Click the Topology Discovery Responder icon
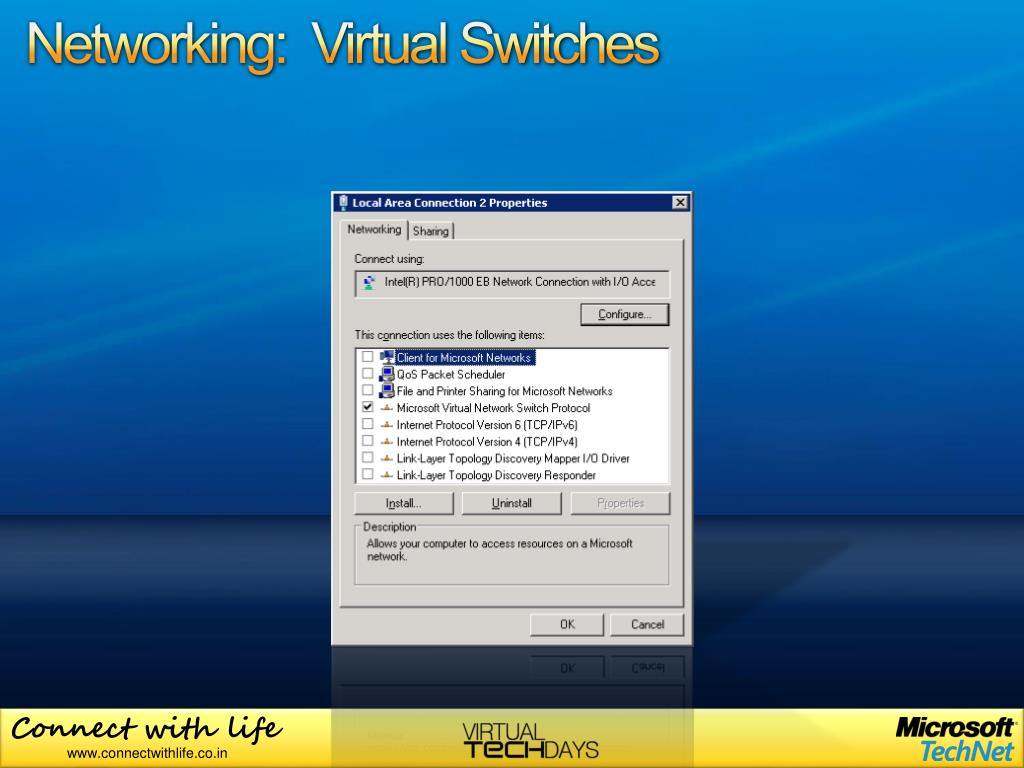Screen dimensions: 1024x768 pos(387,475)
